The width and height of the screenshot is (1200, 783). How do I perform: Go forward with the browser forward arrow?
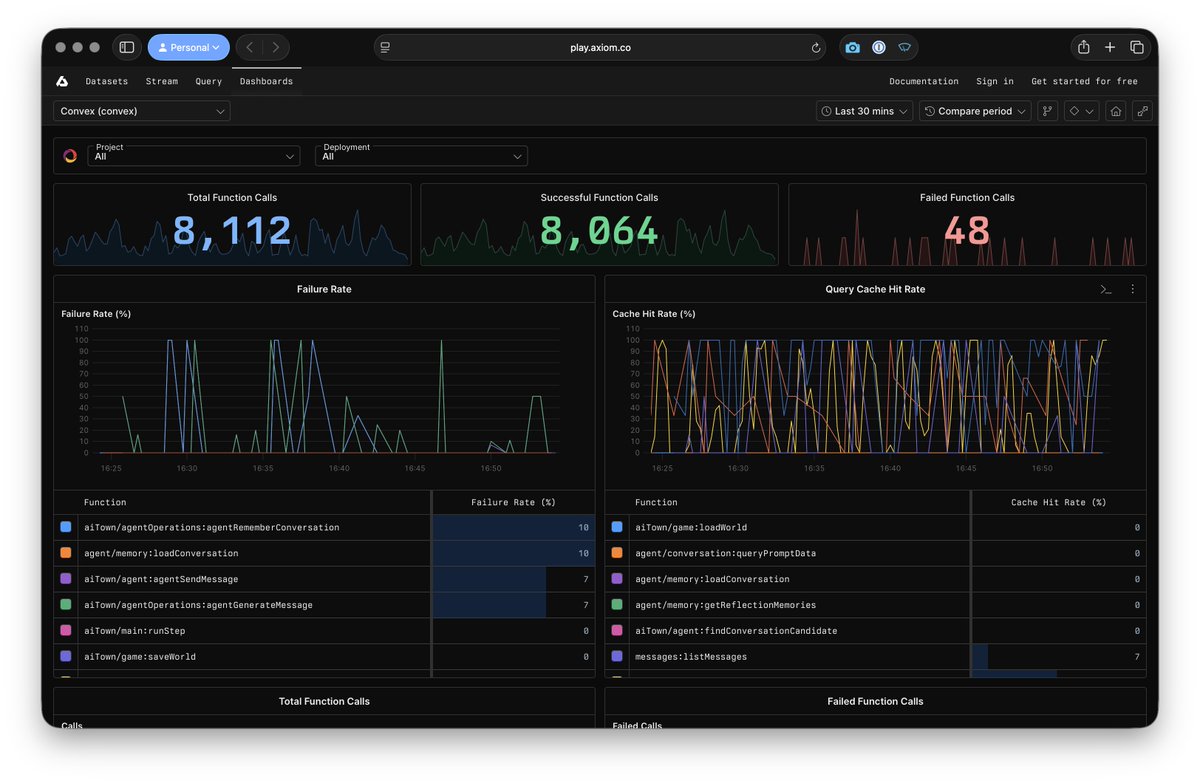[276, 47]
